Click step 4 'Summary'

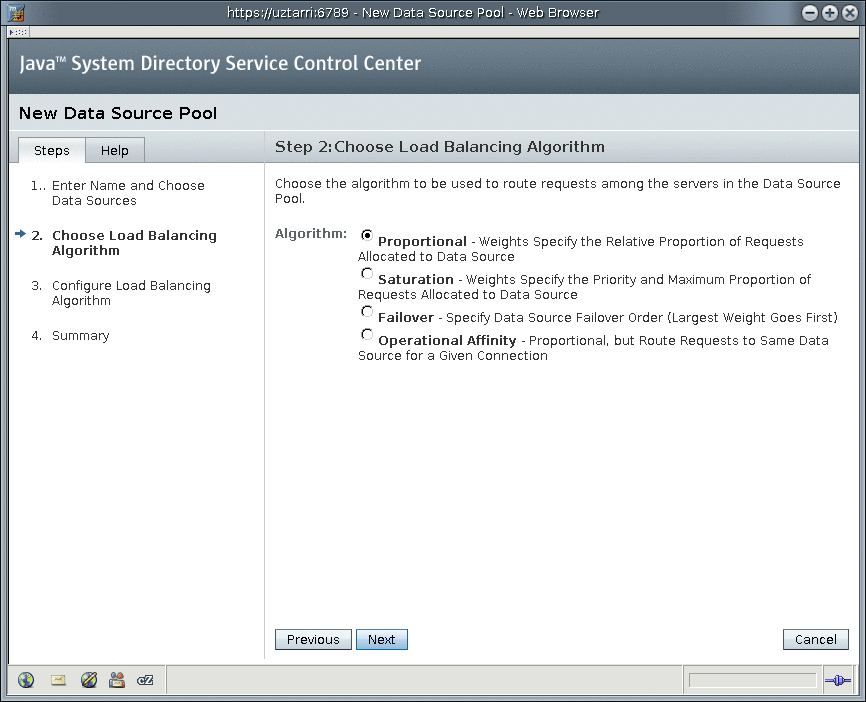coord(81,335)
